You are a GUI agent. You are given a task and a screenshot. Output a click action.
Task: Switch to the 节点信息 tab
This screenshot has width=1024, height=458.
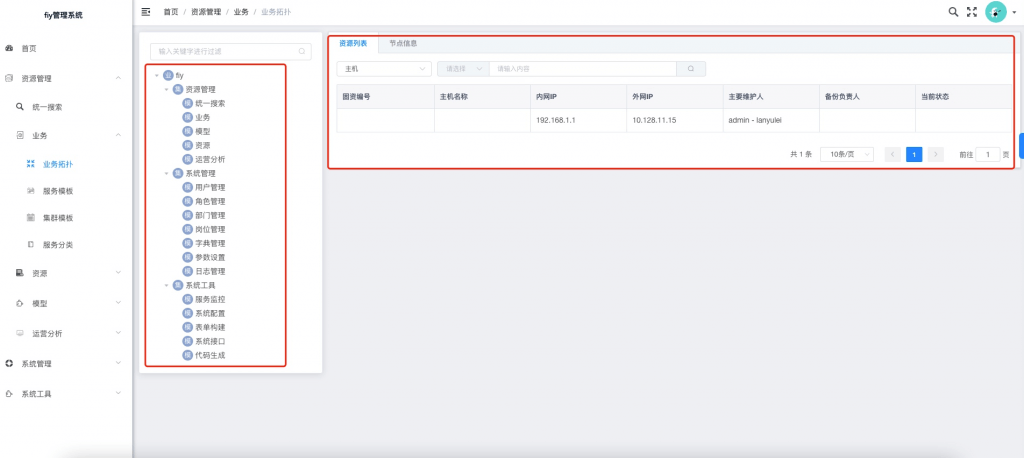tap(403, 44)
